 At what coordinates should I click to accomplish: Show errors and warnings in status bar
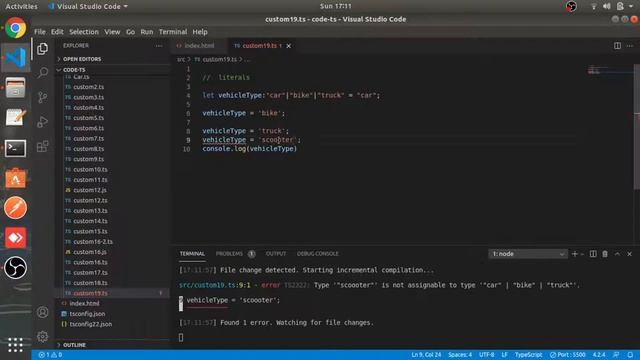tap(50, 355)
